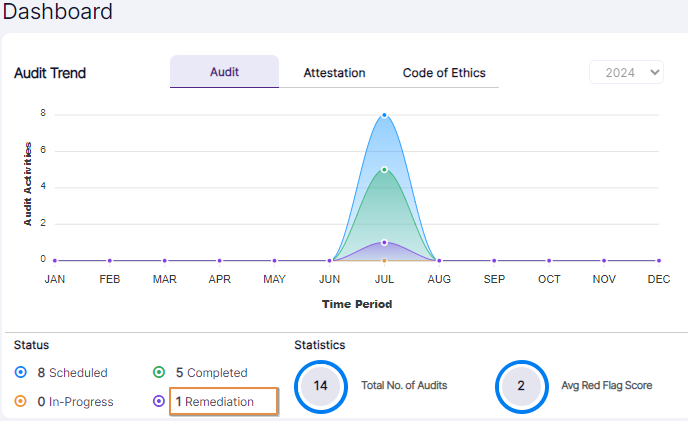Click the blue Scheduled status legend icon
Screen dimensions: 688x421
click(x=21, y=373)
